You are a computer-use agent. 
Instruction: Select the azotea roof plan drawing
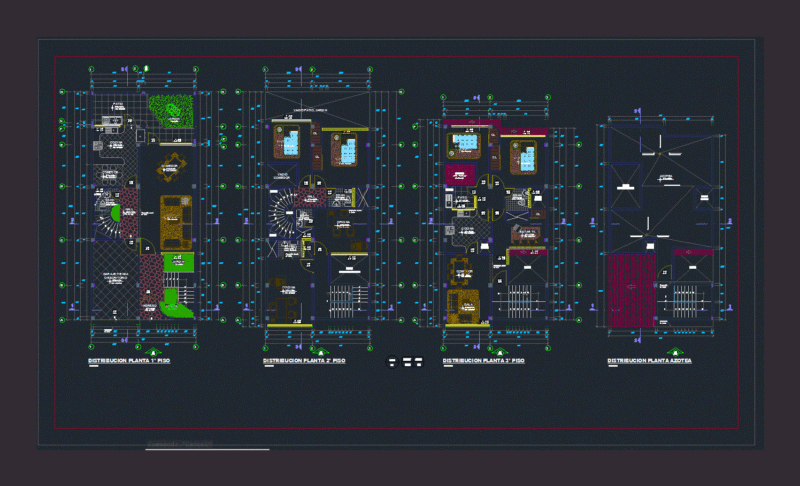coord(661,225)
